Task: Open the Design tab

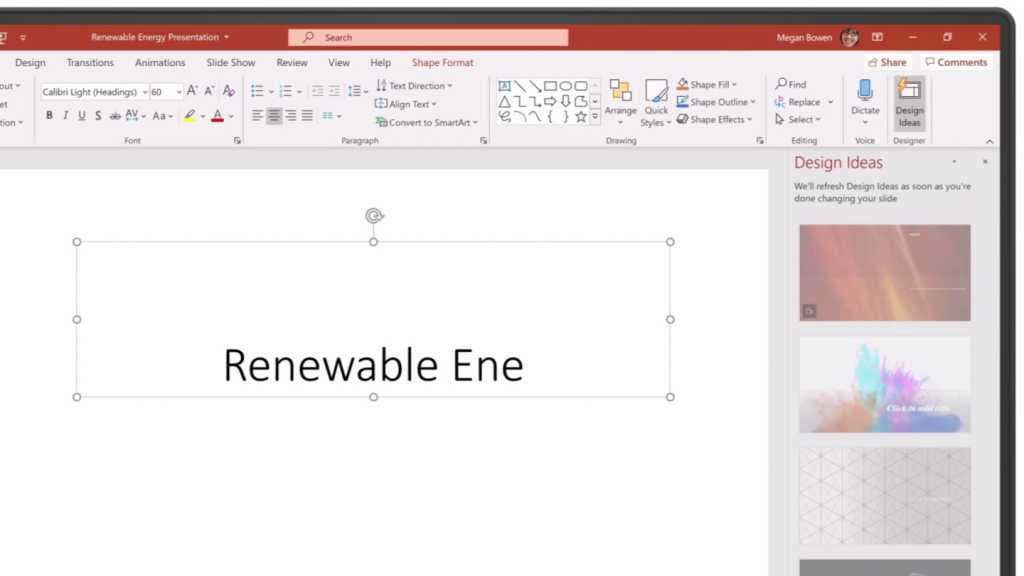Action: pyautogui.click(x=30, y=63)
